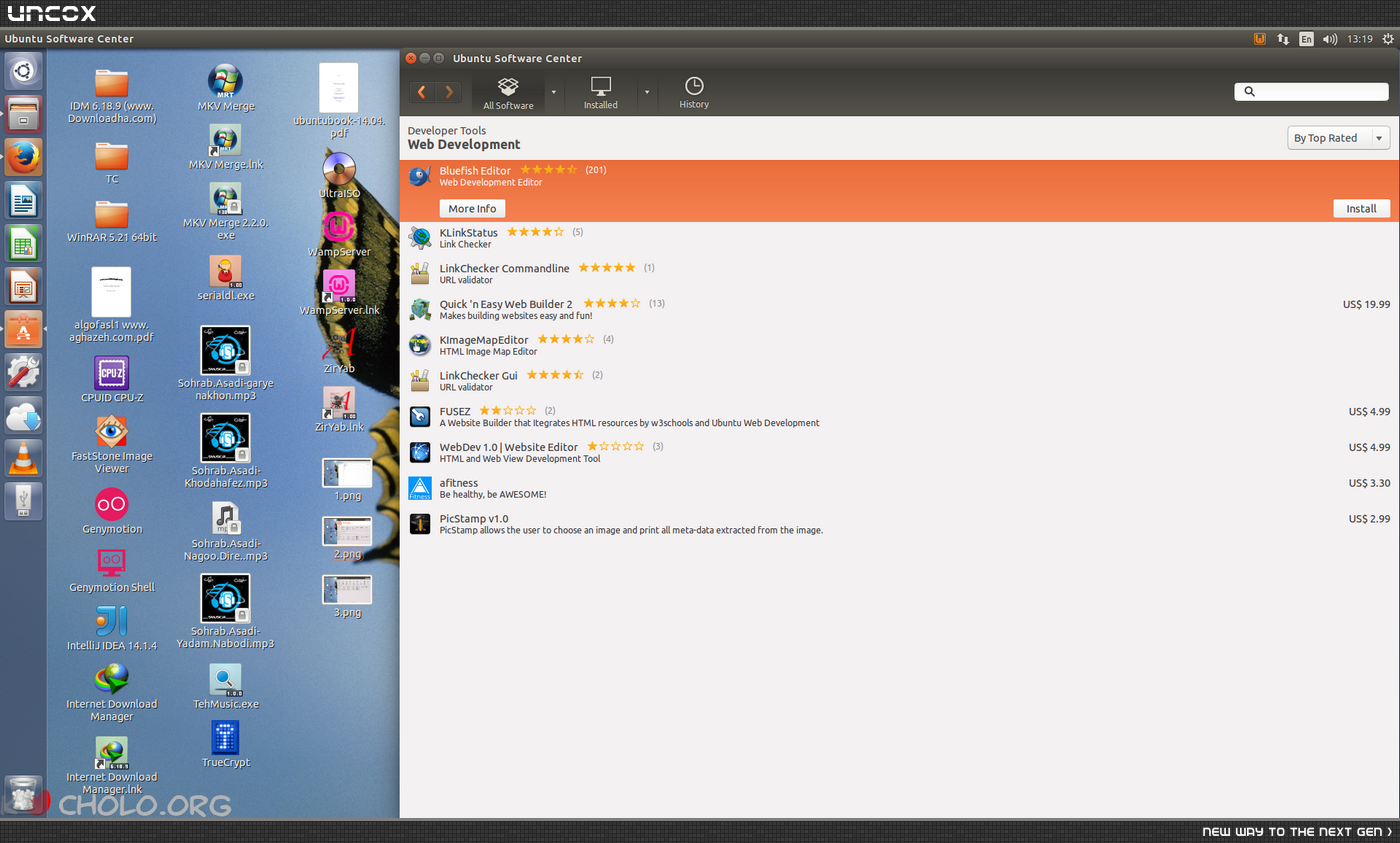Click the Ubuntu Software Center launcher icon
Viewport: 1400px width, 843px height.
point(23,329)
